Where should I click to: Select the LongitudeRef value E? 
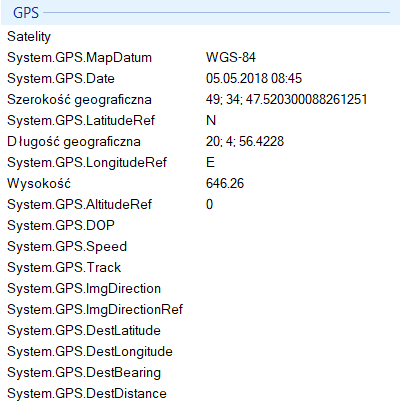[x=210, y=162]
